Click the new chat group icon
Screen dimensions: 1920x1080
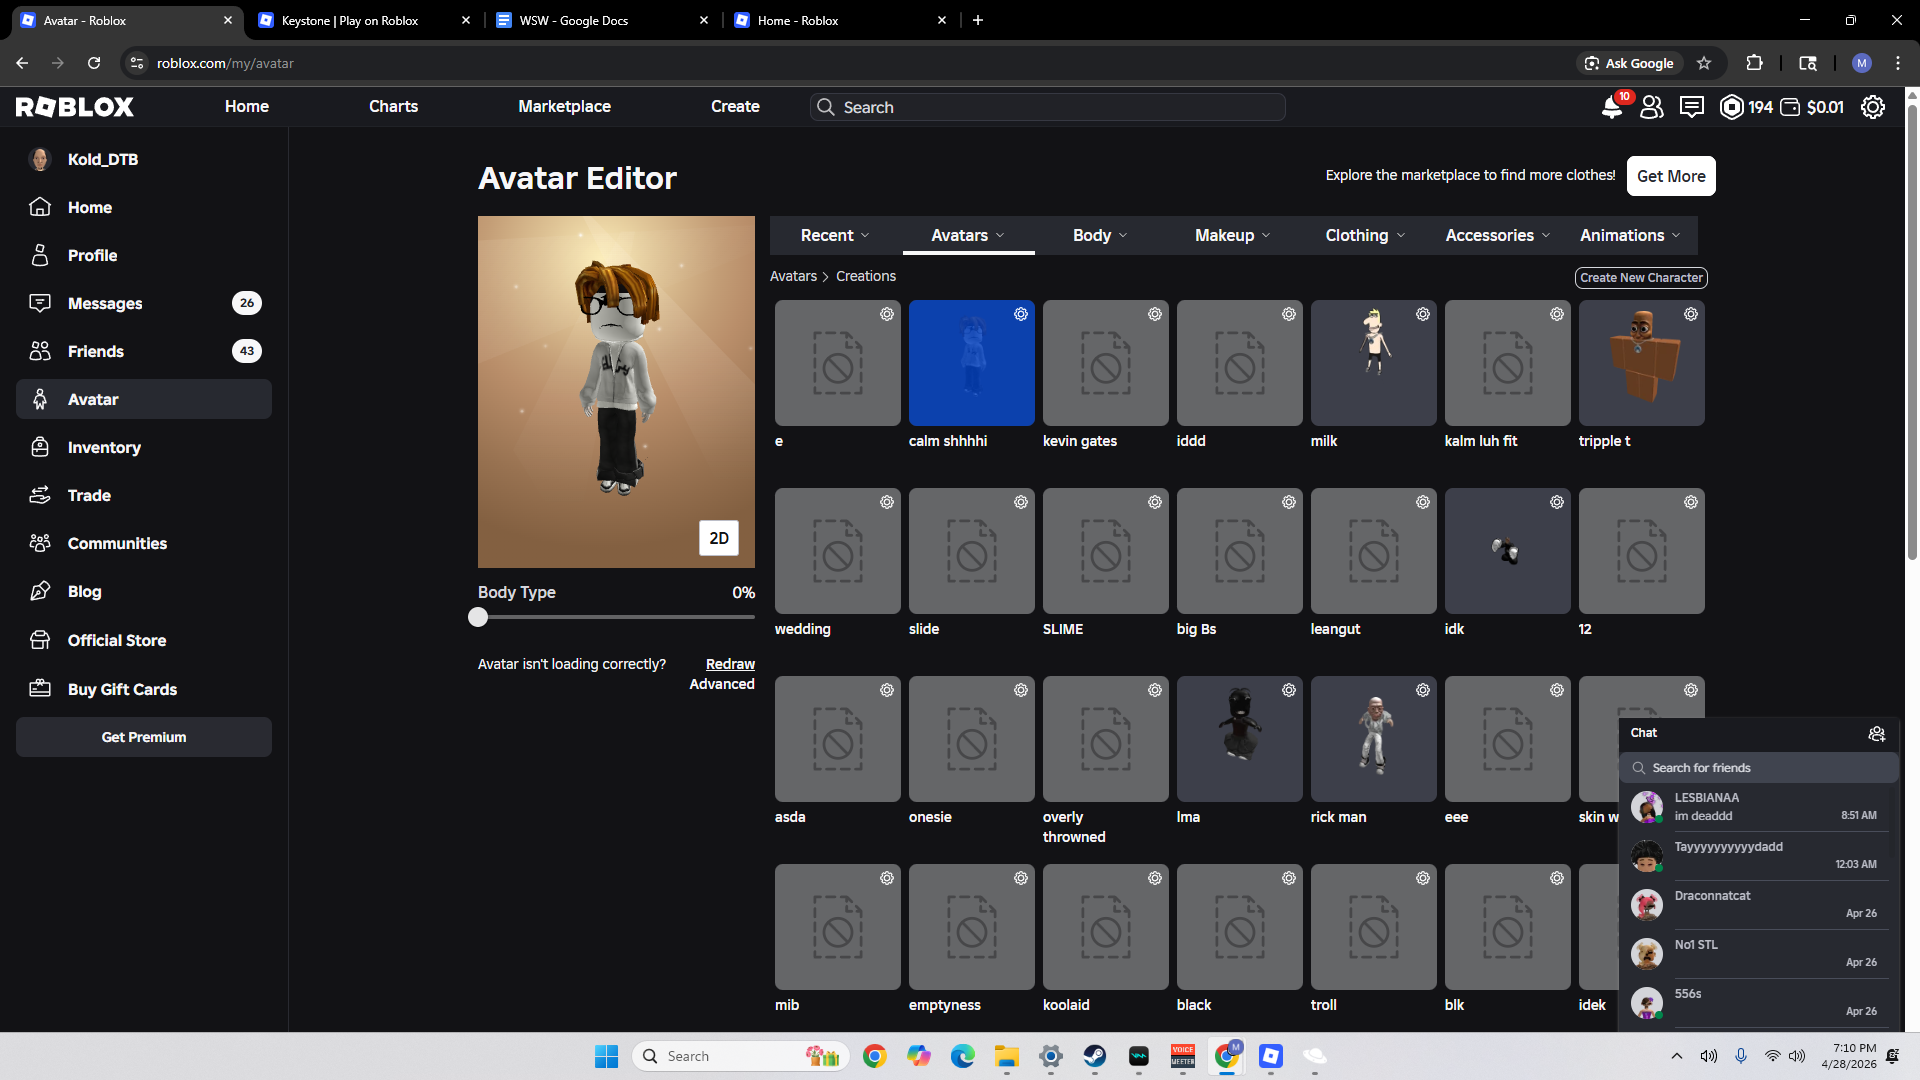[1876, 734]
